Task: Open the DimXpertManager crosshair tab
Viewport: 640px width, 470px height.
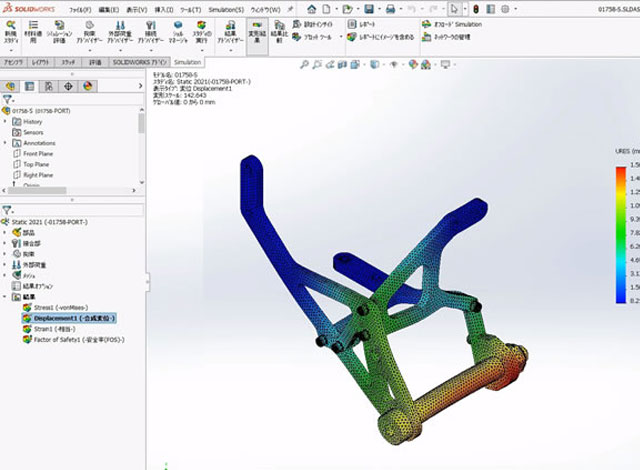Action: 68,86
